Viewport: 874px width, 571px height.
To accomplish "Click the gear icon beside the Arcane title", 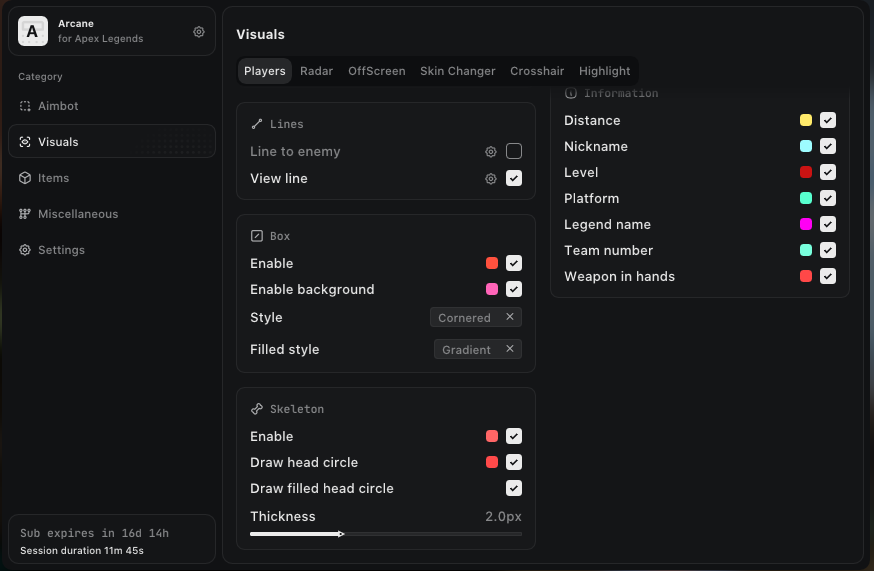I will pos(199,32).
